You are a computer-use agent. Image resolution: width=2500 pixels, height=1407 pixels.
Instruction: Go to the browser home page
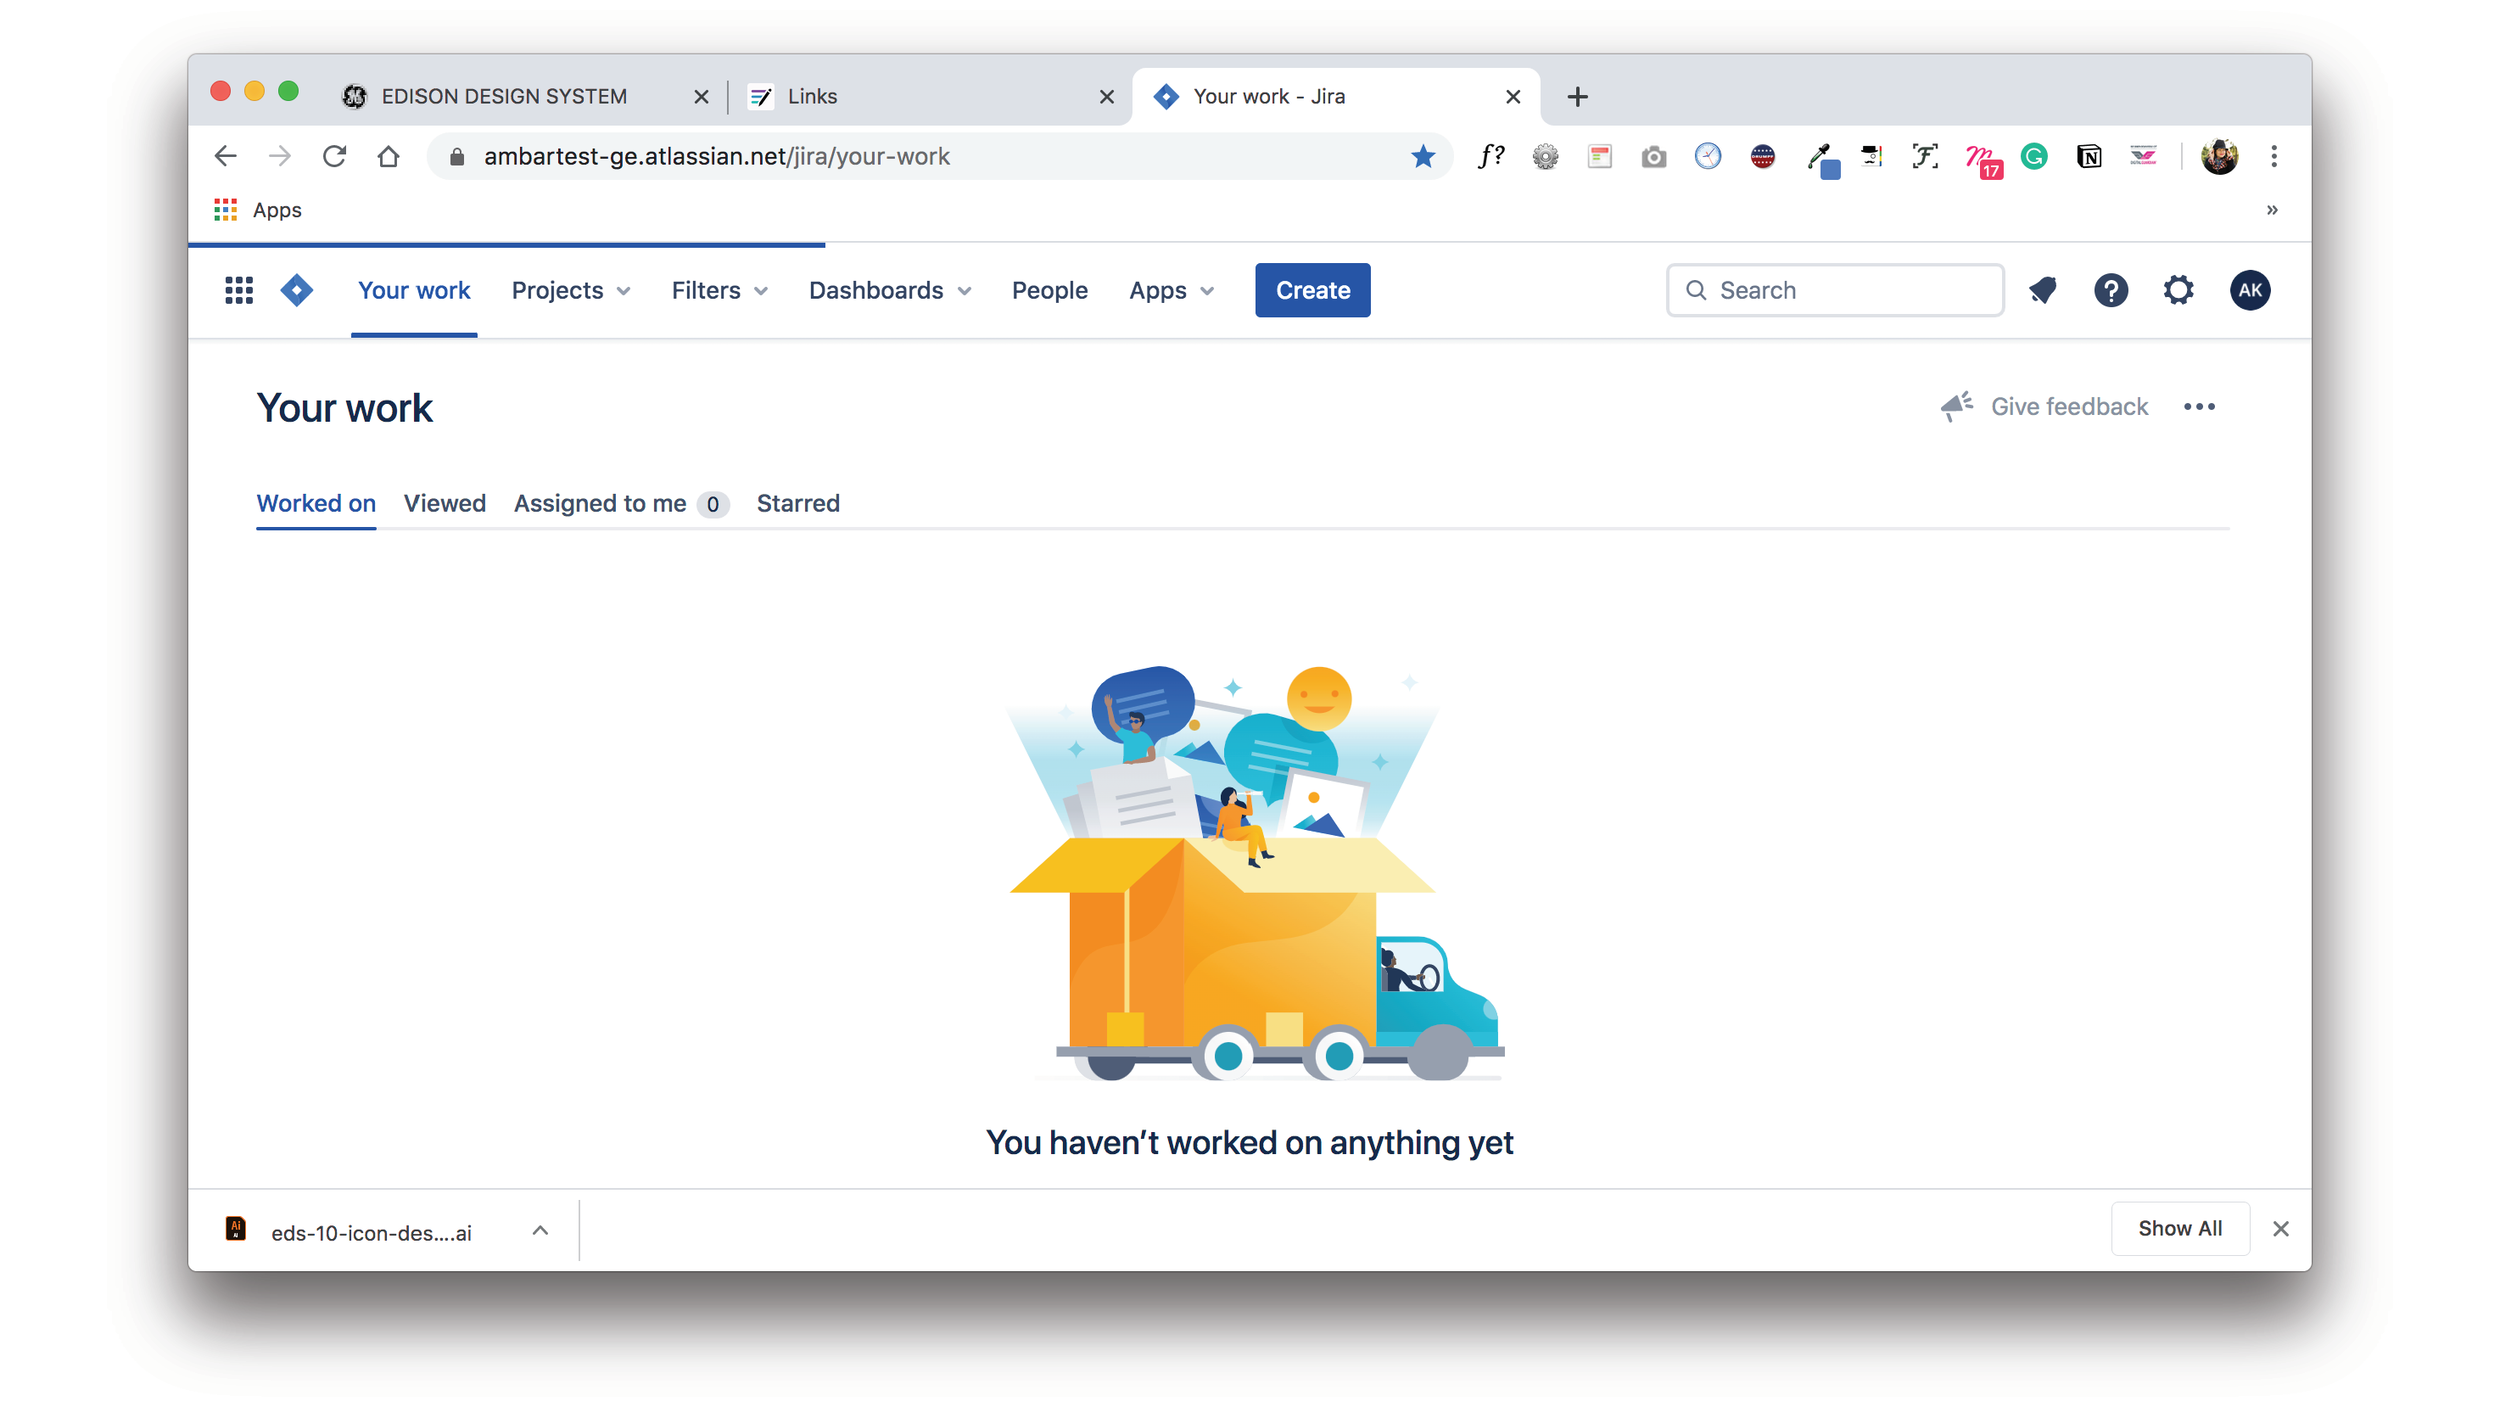tap(388, 156)
